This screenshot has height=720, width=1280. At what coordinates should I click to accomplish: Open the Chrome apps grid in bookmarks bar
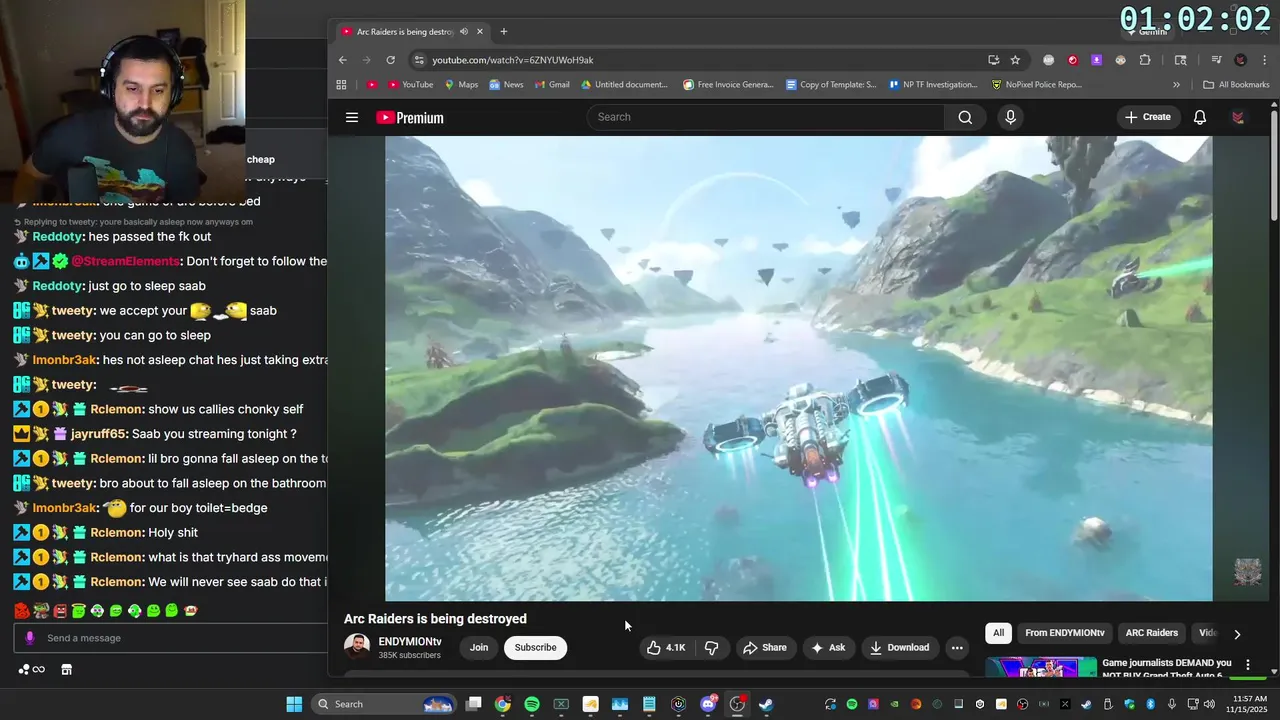[x=341, y=85]
